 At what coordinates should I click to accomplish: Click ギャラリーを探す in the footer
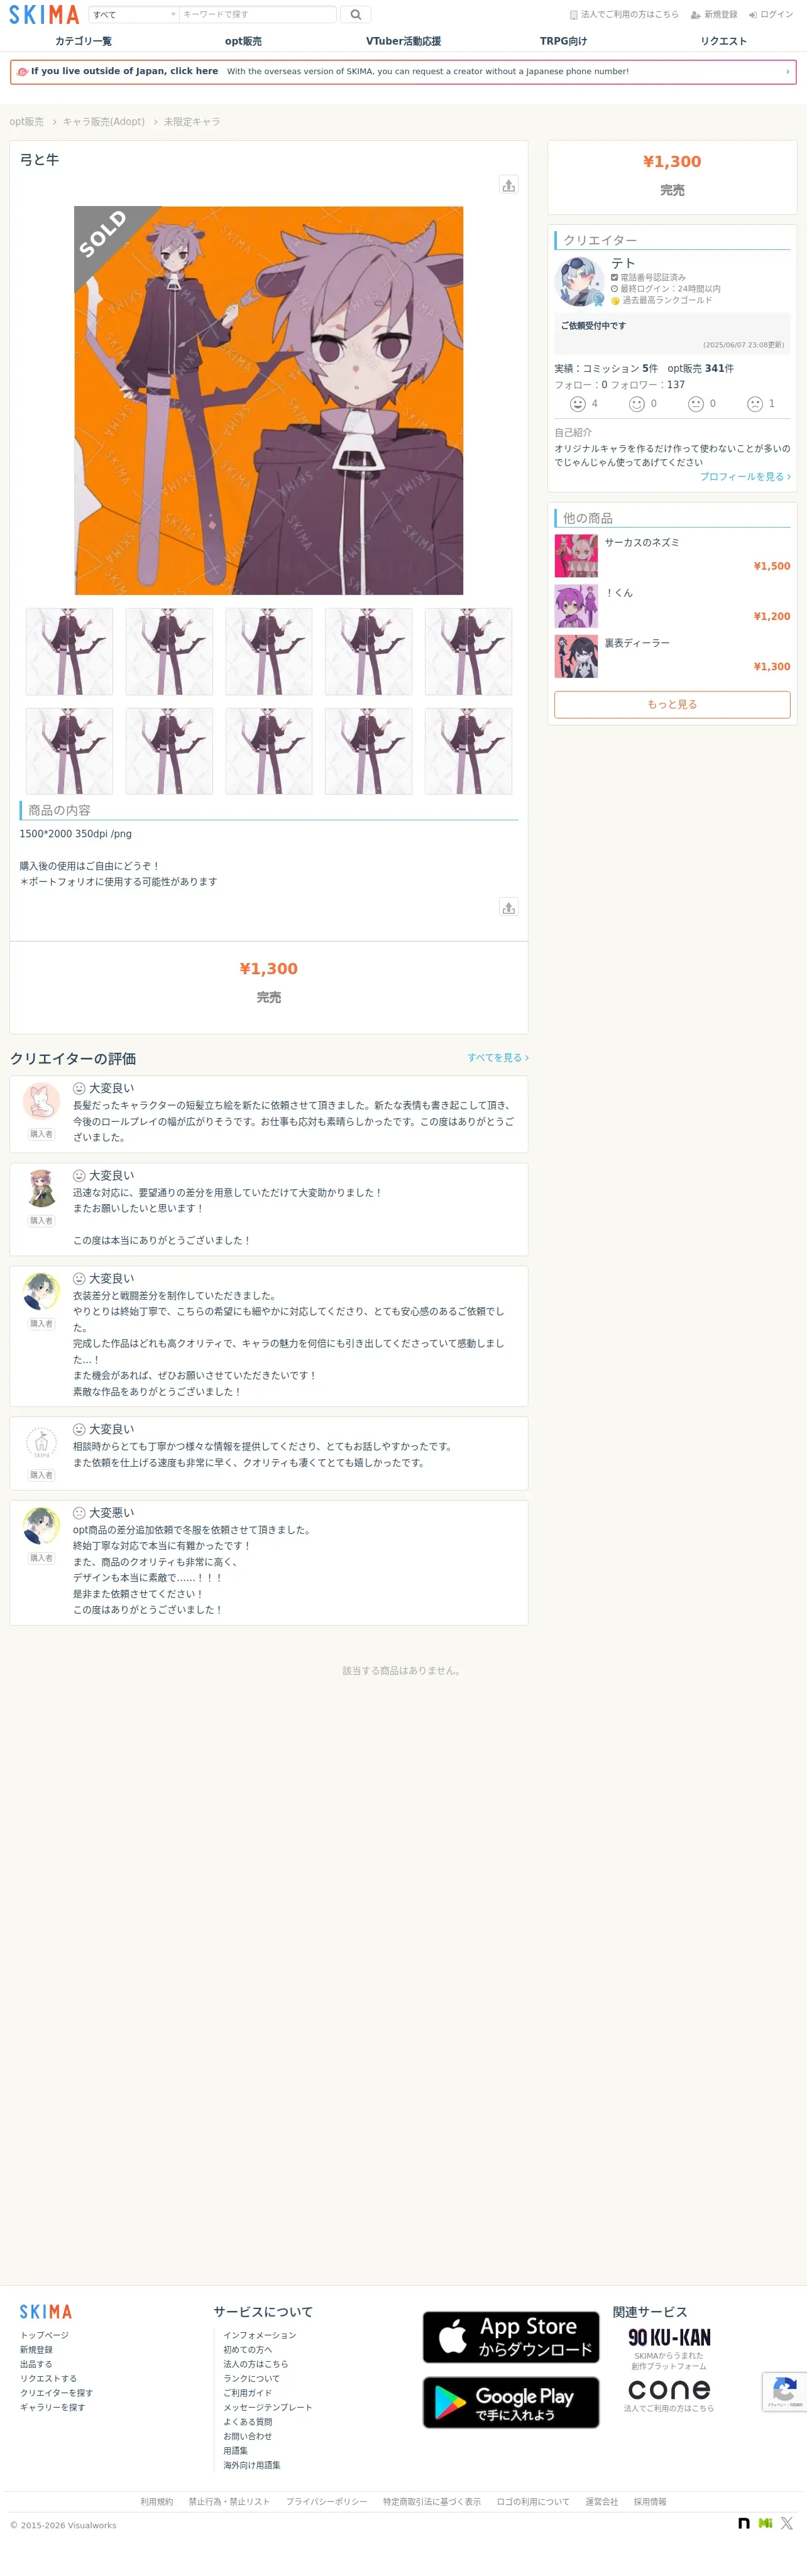point(53,2407)
